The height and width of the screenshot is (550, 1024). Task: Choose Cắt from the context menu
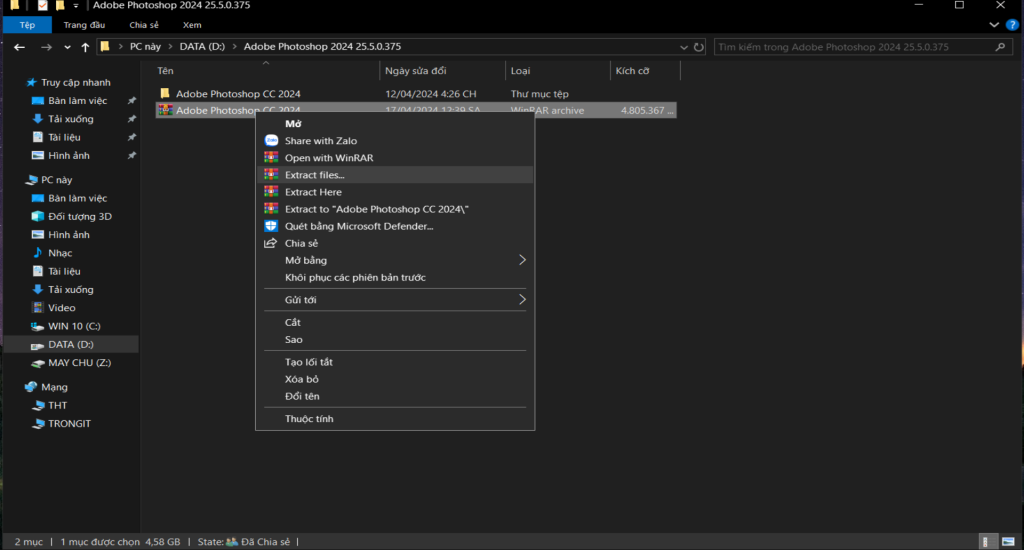[394, 322]
